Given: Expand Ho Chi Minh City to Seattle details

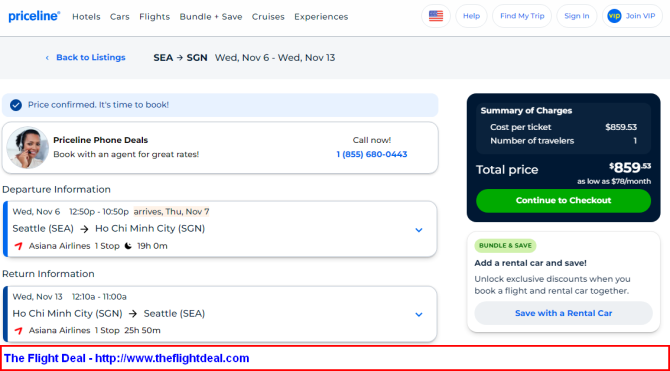Looking at the screenshot, I should pyautogui.click(x=419, y=315).
